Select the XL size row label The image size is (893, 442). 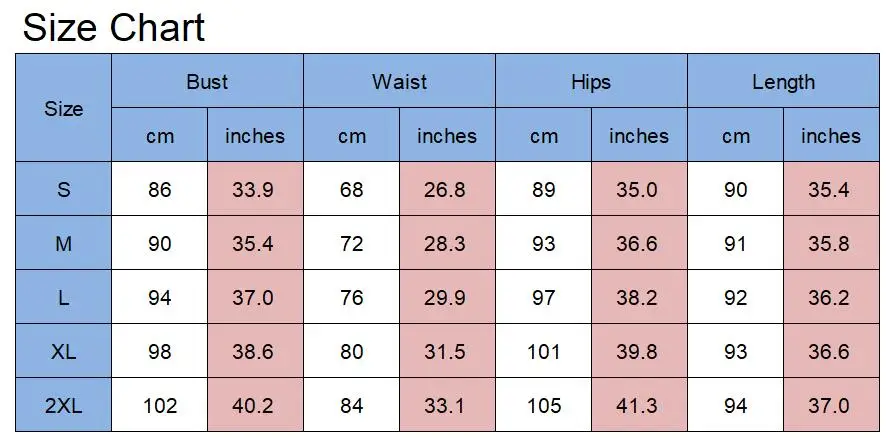63,351
